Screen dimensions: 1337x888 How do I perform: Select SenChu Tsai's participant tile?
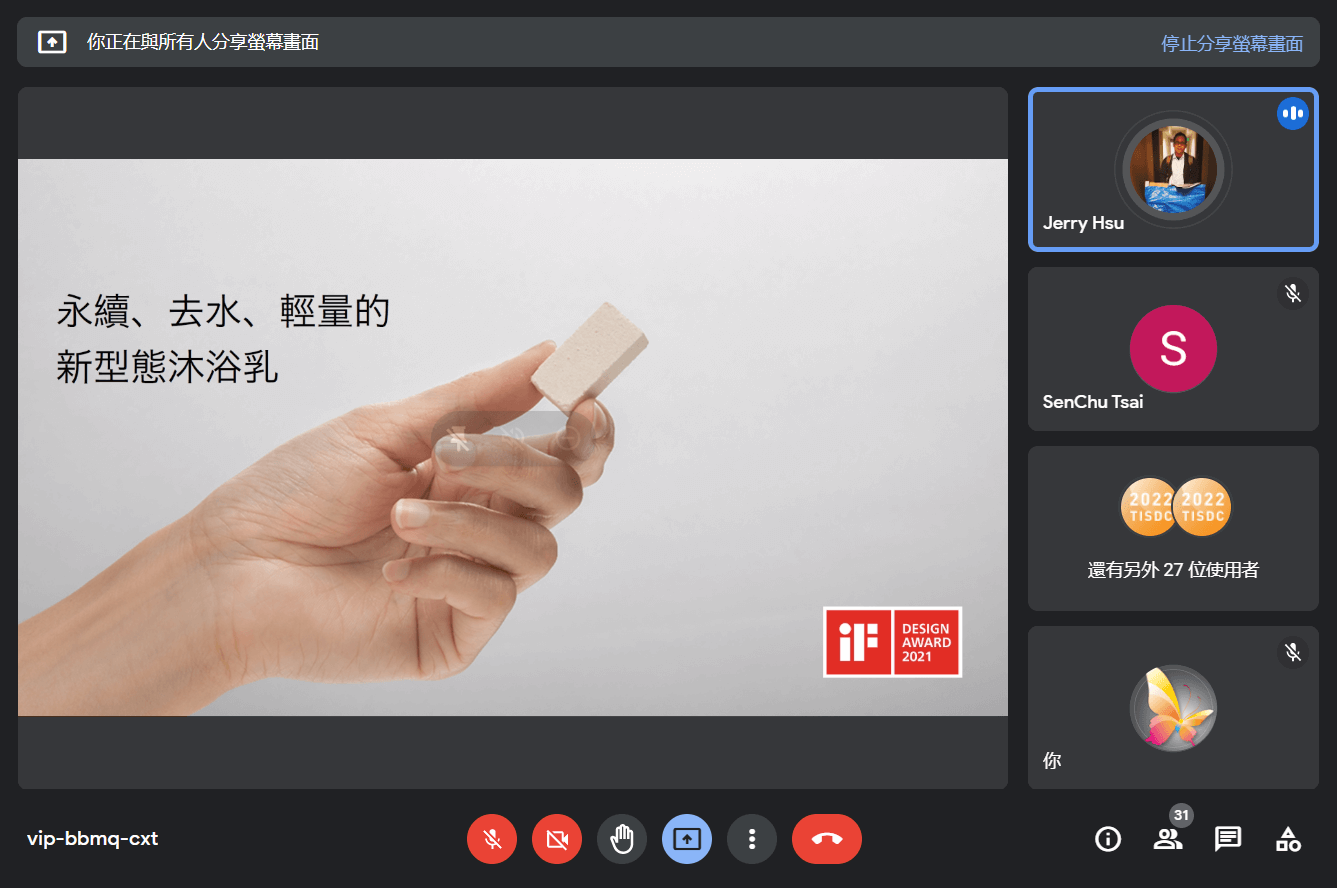click(x=1172, y=349)
